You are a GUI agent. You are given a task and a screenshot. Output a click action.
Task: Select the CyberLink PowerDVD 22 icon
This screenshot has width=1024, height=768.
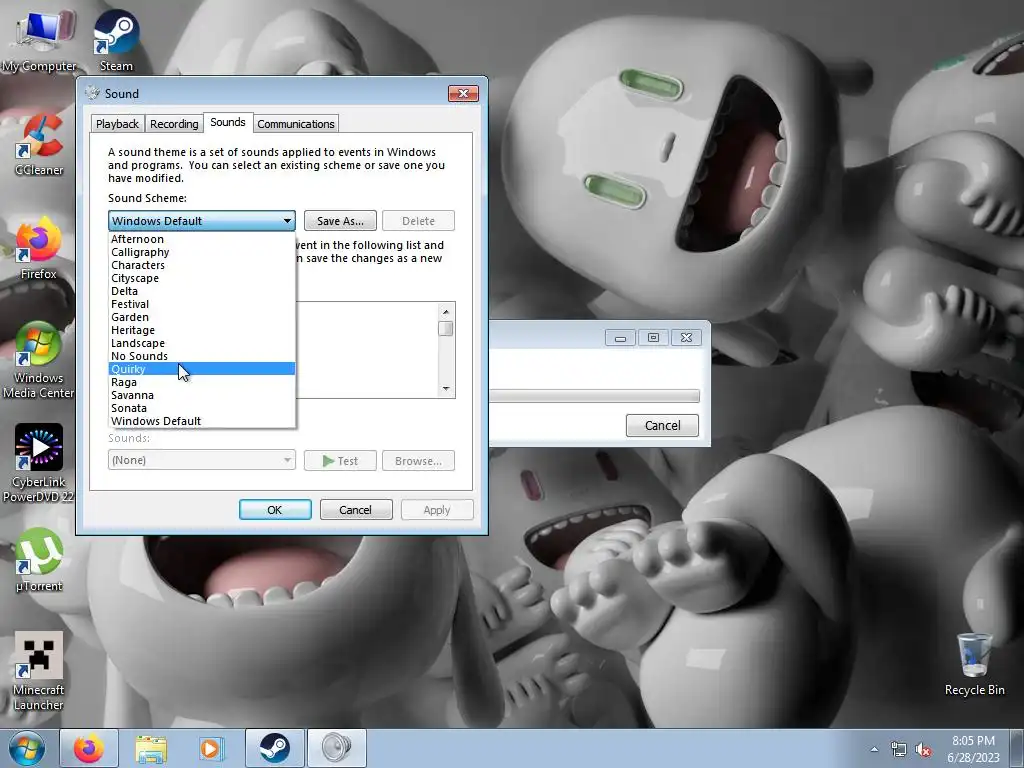point(39,464)
